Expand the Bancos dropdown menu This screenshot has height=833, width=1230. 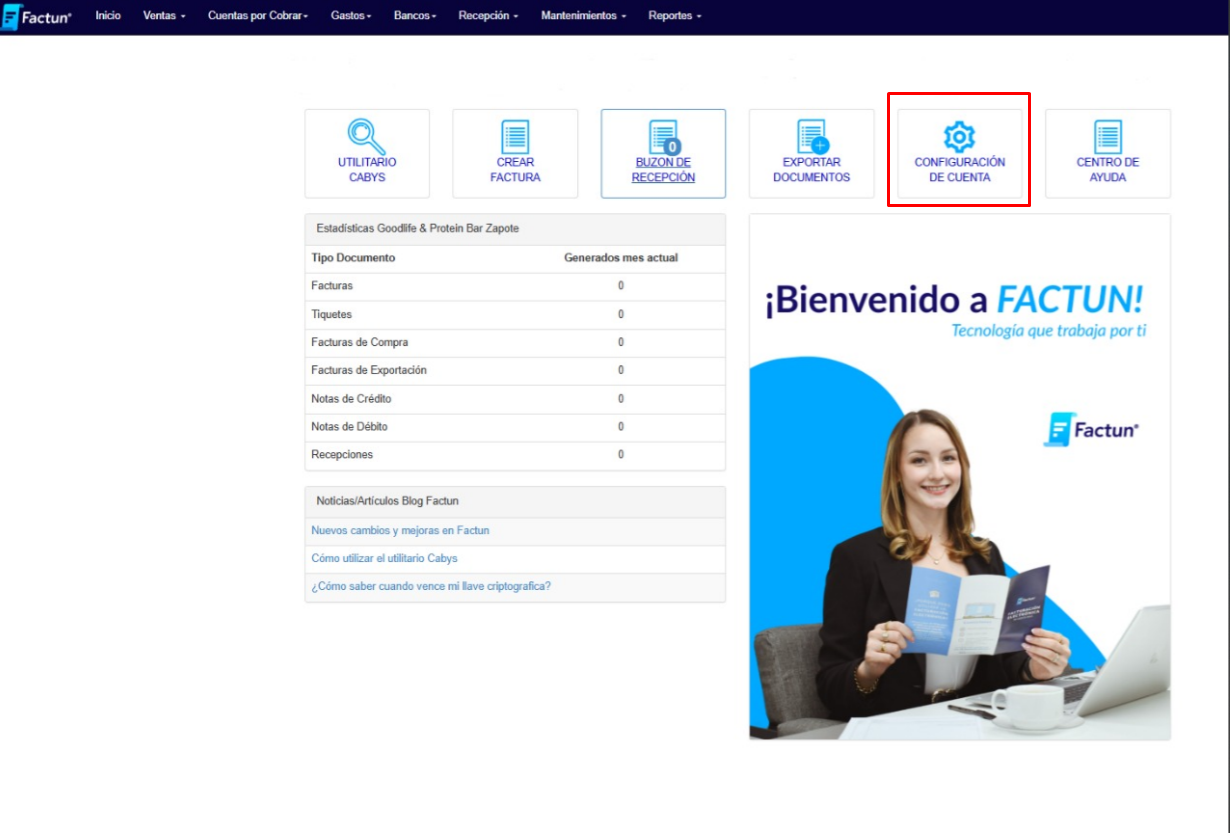[415, 16]
